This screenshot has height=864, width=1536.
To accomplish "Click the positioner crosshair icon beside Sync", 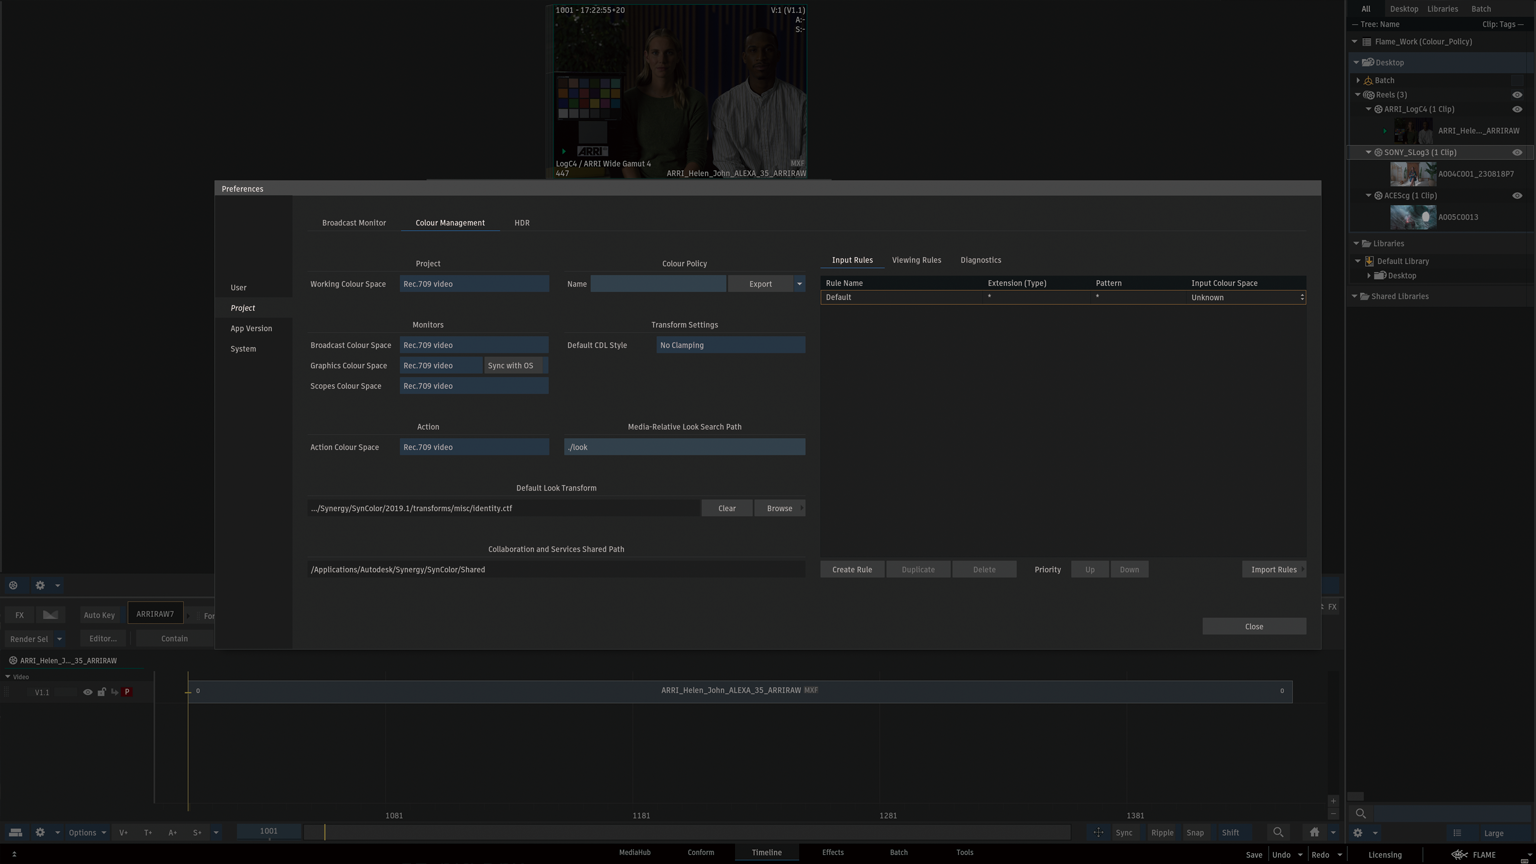I will (1098, 832).
